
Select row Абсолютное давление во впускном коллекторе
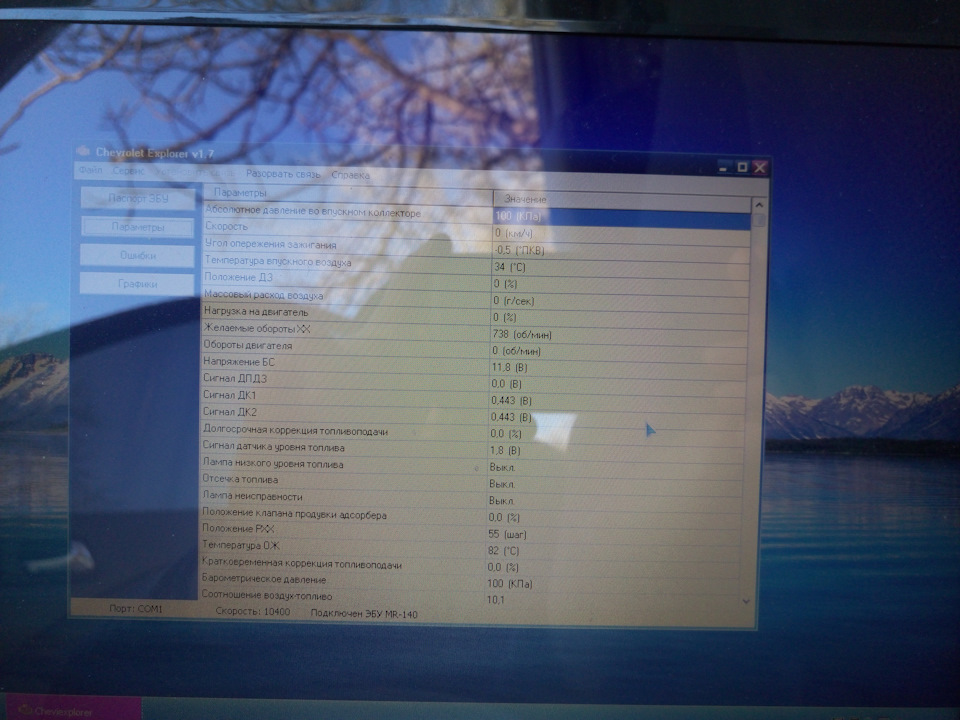click(x=476, y=214)
